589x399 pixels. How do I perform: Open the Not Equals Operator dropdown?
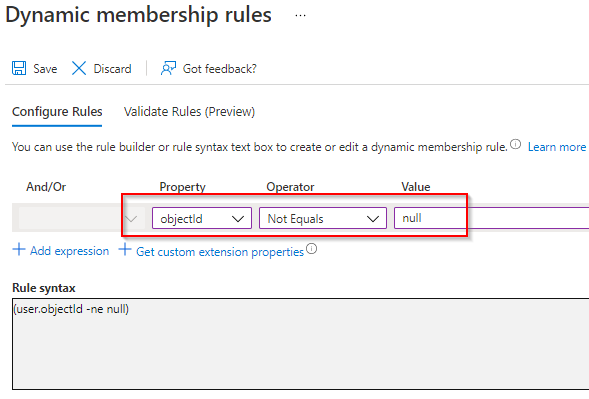[323, 218]
